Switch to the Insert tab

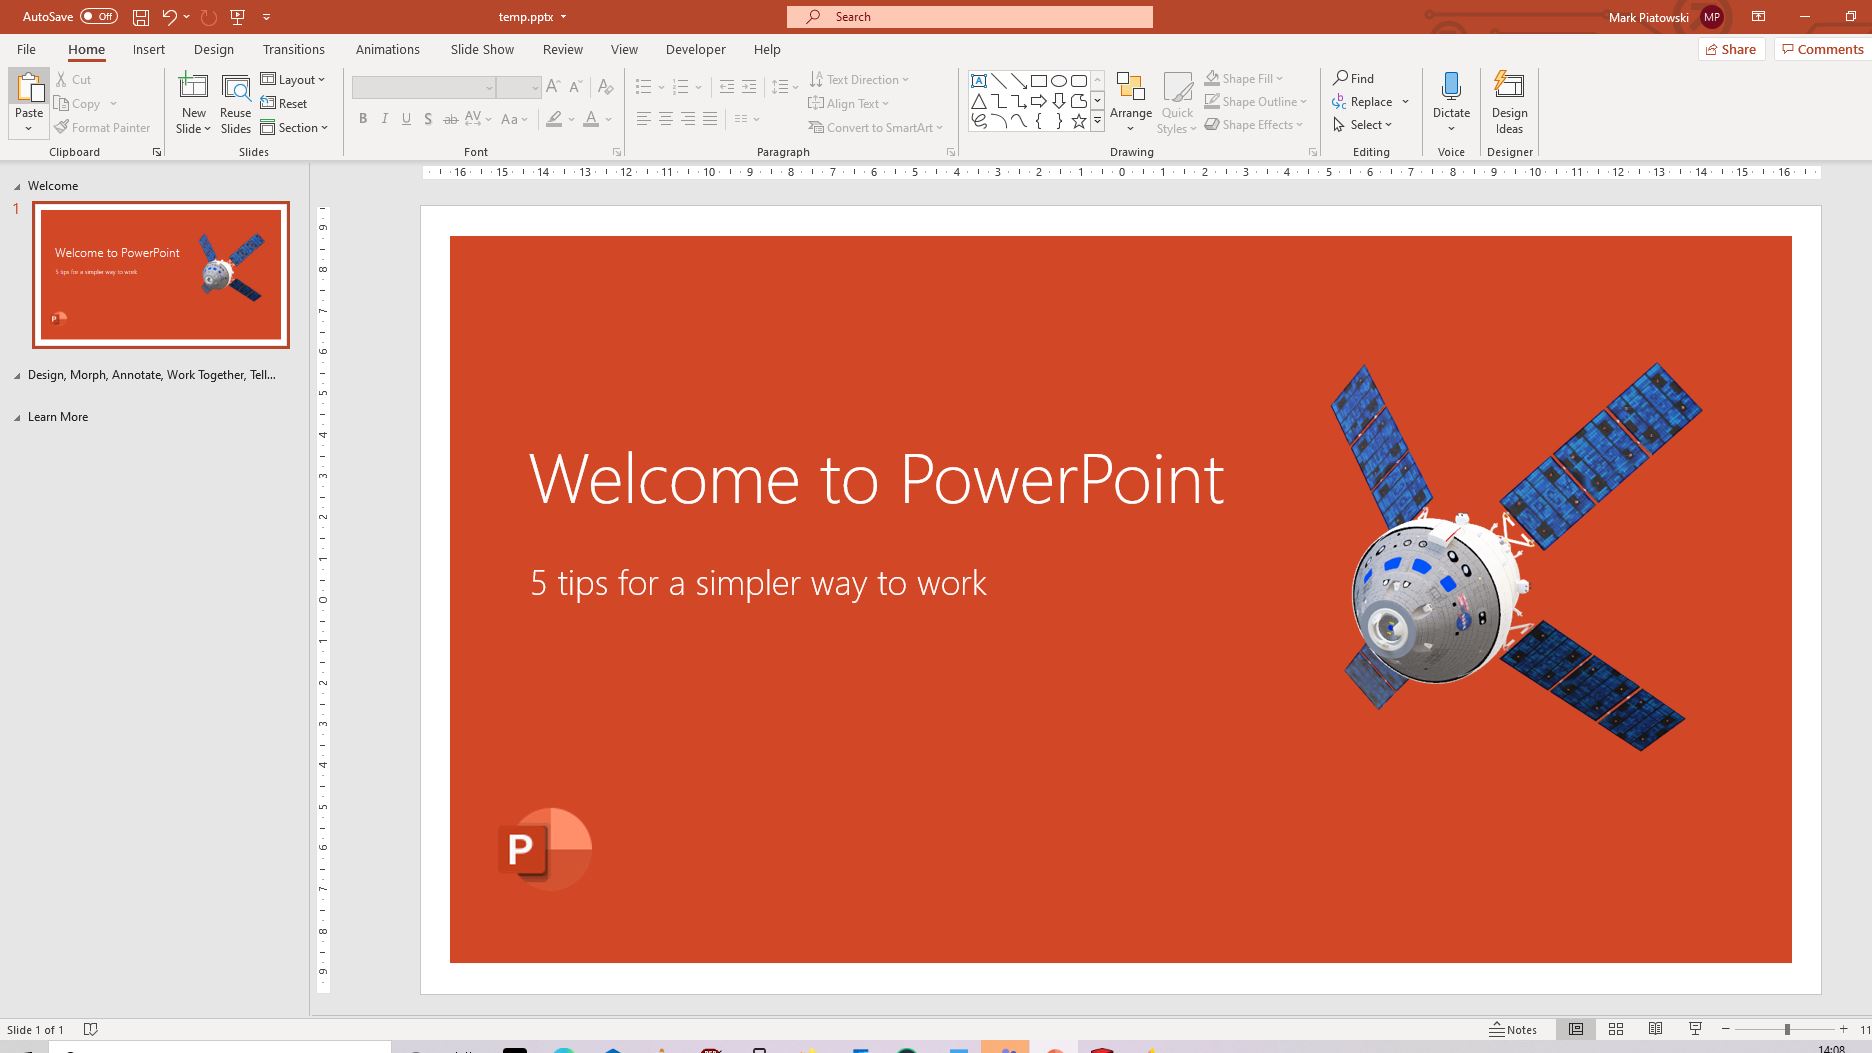(149, 49)
